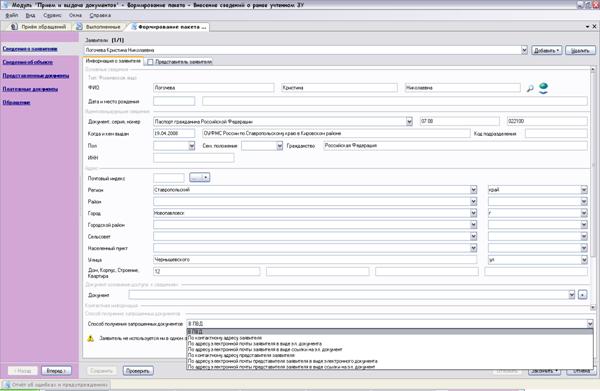This screenshot has height=391, width=600.
Task: Open Отчёт об ошибках и предупреждениях panel
Action: (x=56, y=384)
